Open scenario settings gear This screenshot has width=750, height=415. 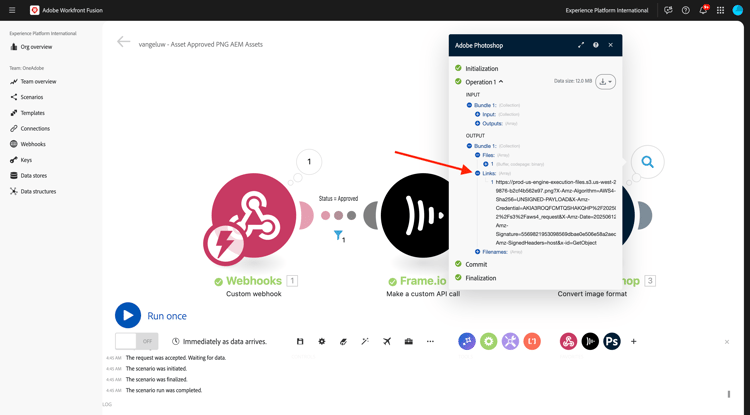(x=322, y=341)
